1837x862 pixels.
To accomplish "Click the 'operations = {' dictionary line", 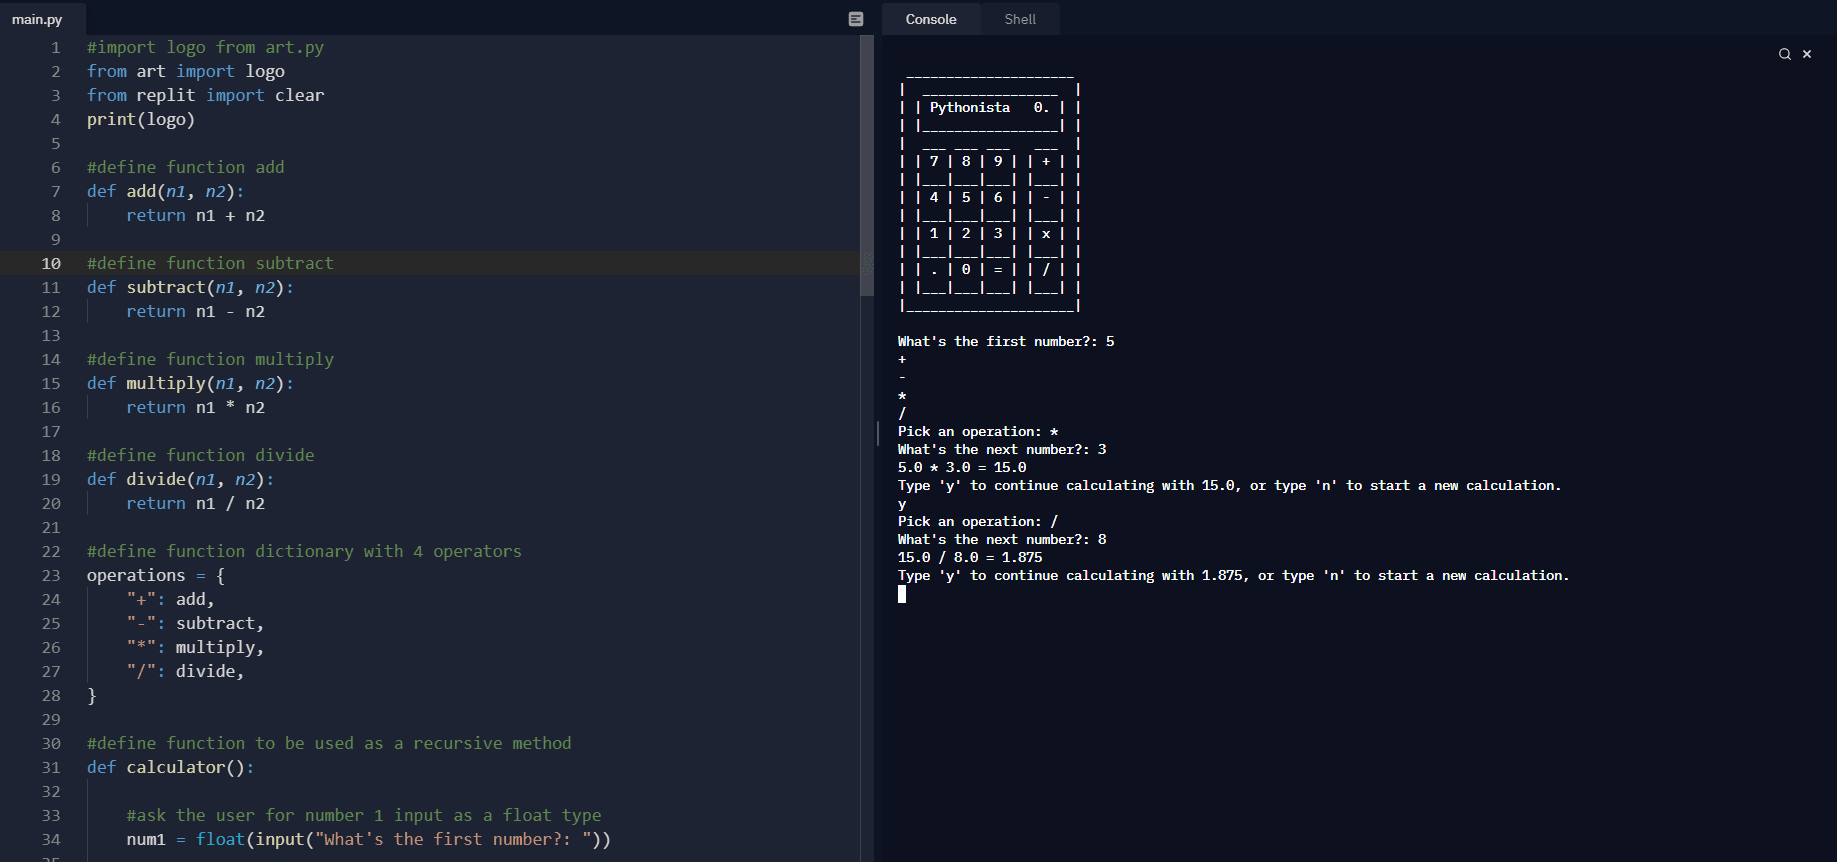I will point(155,575).
